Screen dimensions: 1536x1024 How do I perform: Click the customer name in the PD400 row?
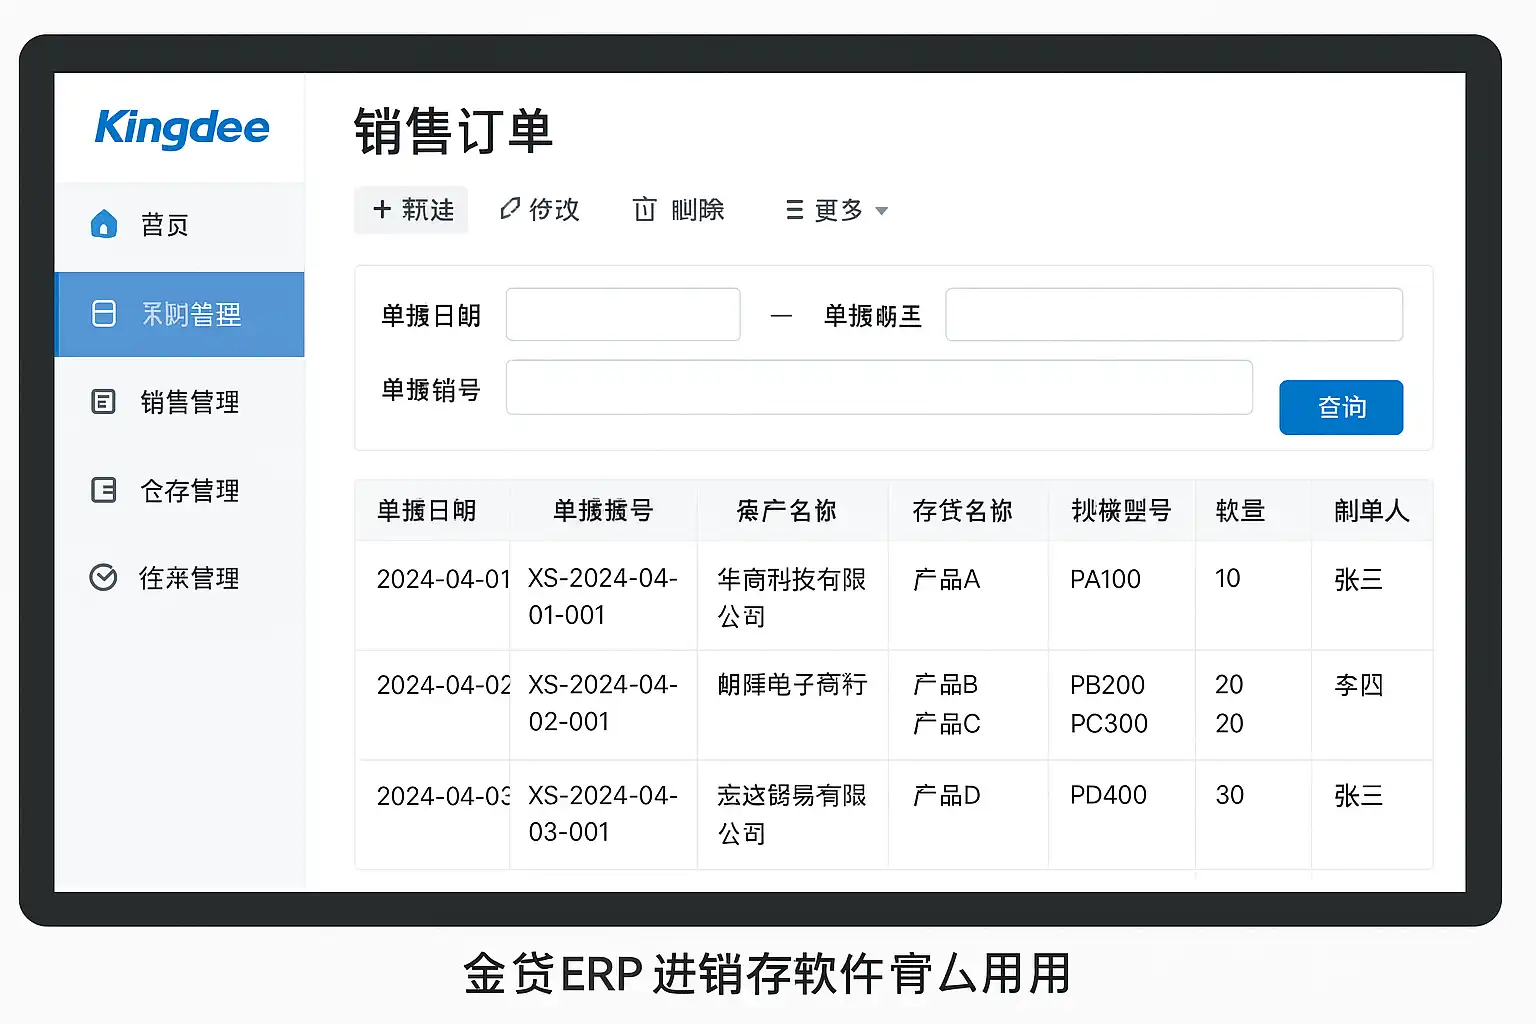[x=791, y=813]
